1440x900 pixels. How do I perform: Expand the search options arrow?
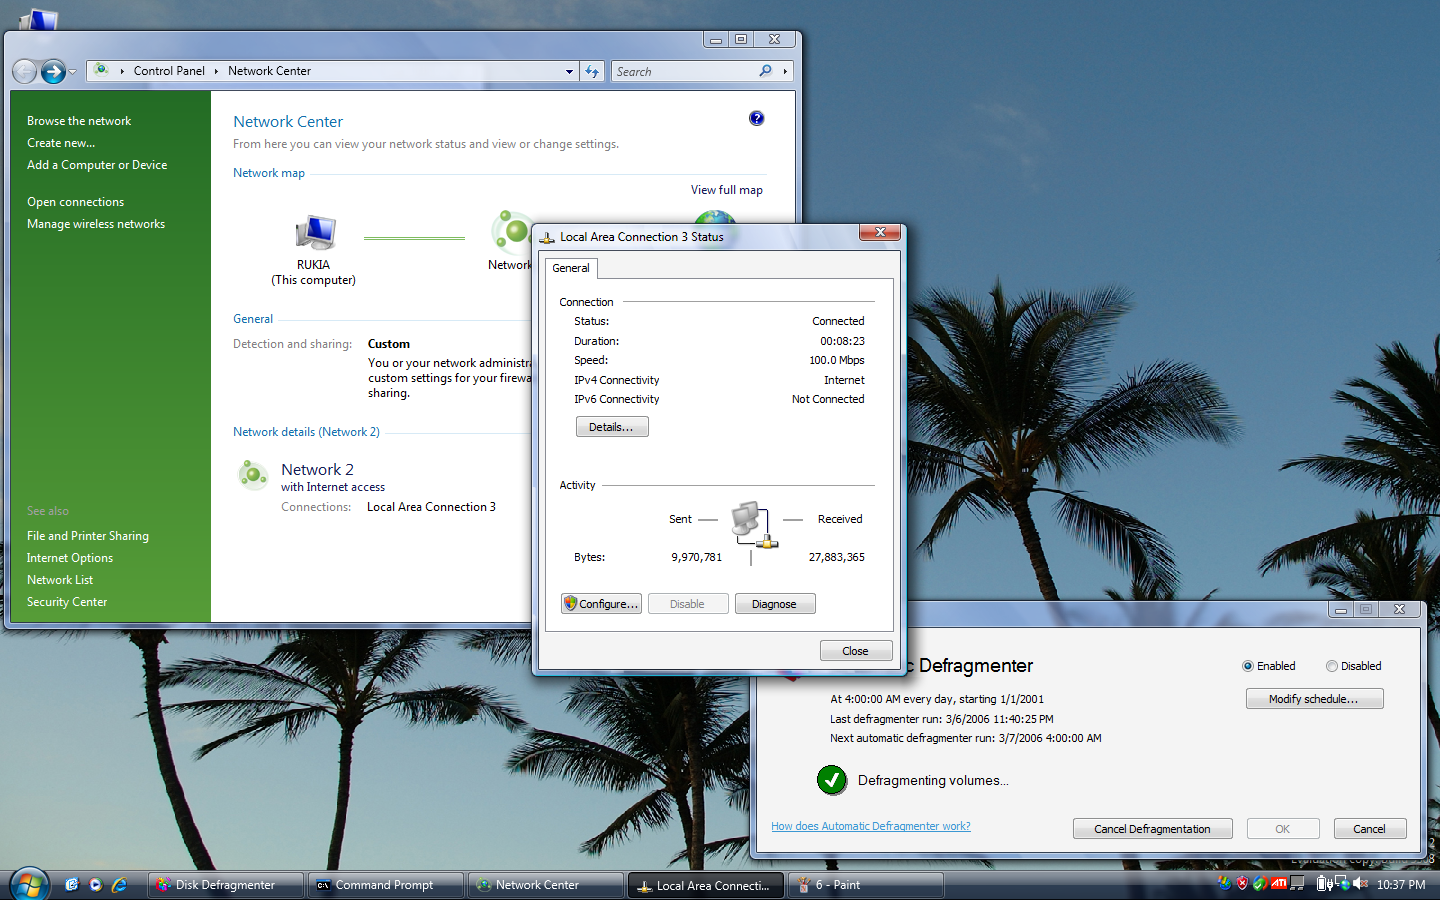[x=785, y=71]
